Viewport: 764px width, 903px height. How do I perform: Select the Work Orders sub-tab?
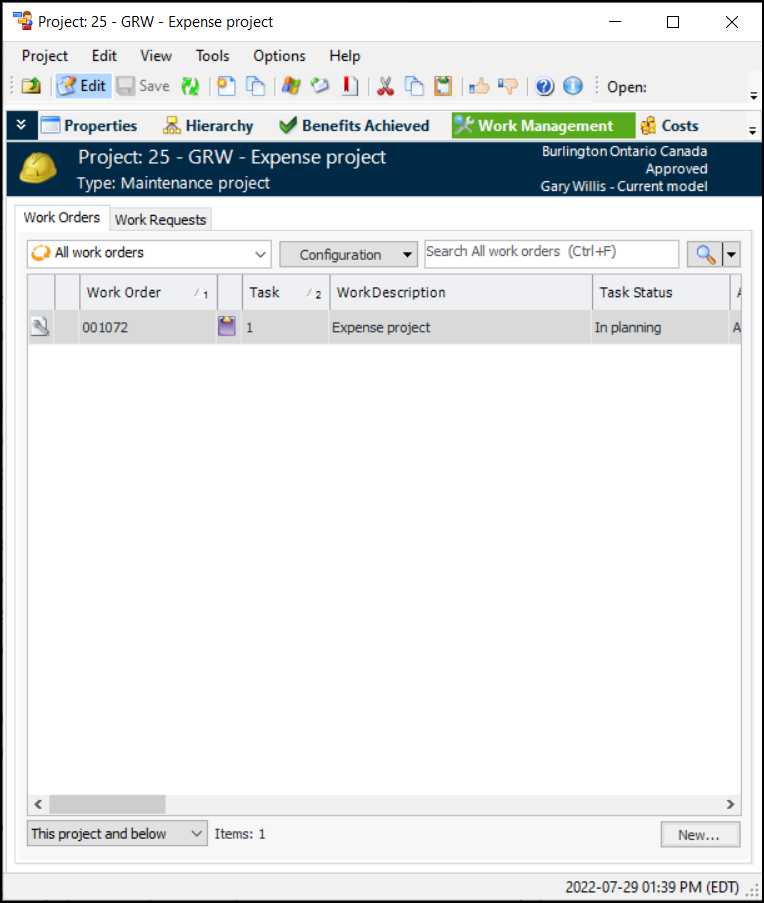click(x=62, y=218)
